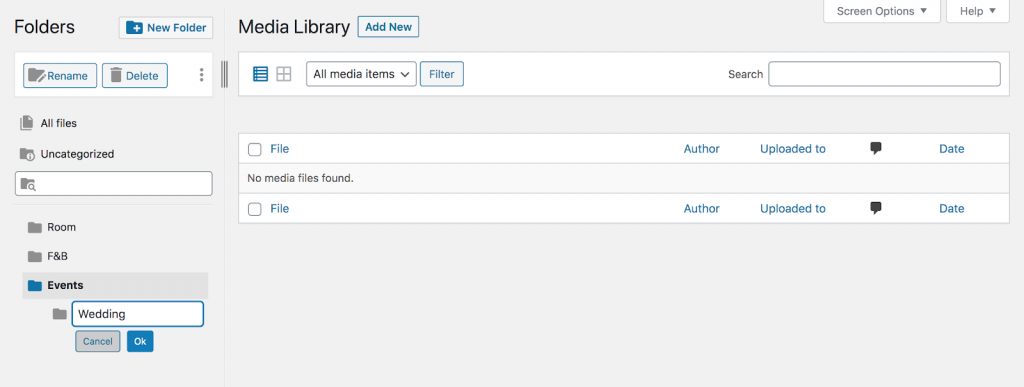Click the folder search magnifier icon
Image resolution: width=1024 pixels, height=387 pixels.
pyautogui.click(x=28, y=184)
